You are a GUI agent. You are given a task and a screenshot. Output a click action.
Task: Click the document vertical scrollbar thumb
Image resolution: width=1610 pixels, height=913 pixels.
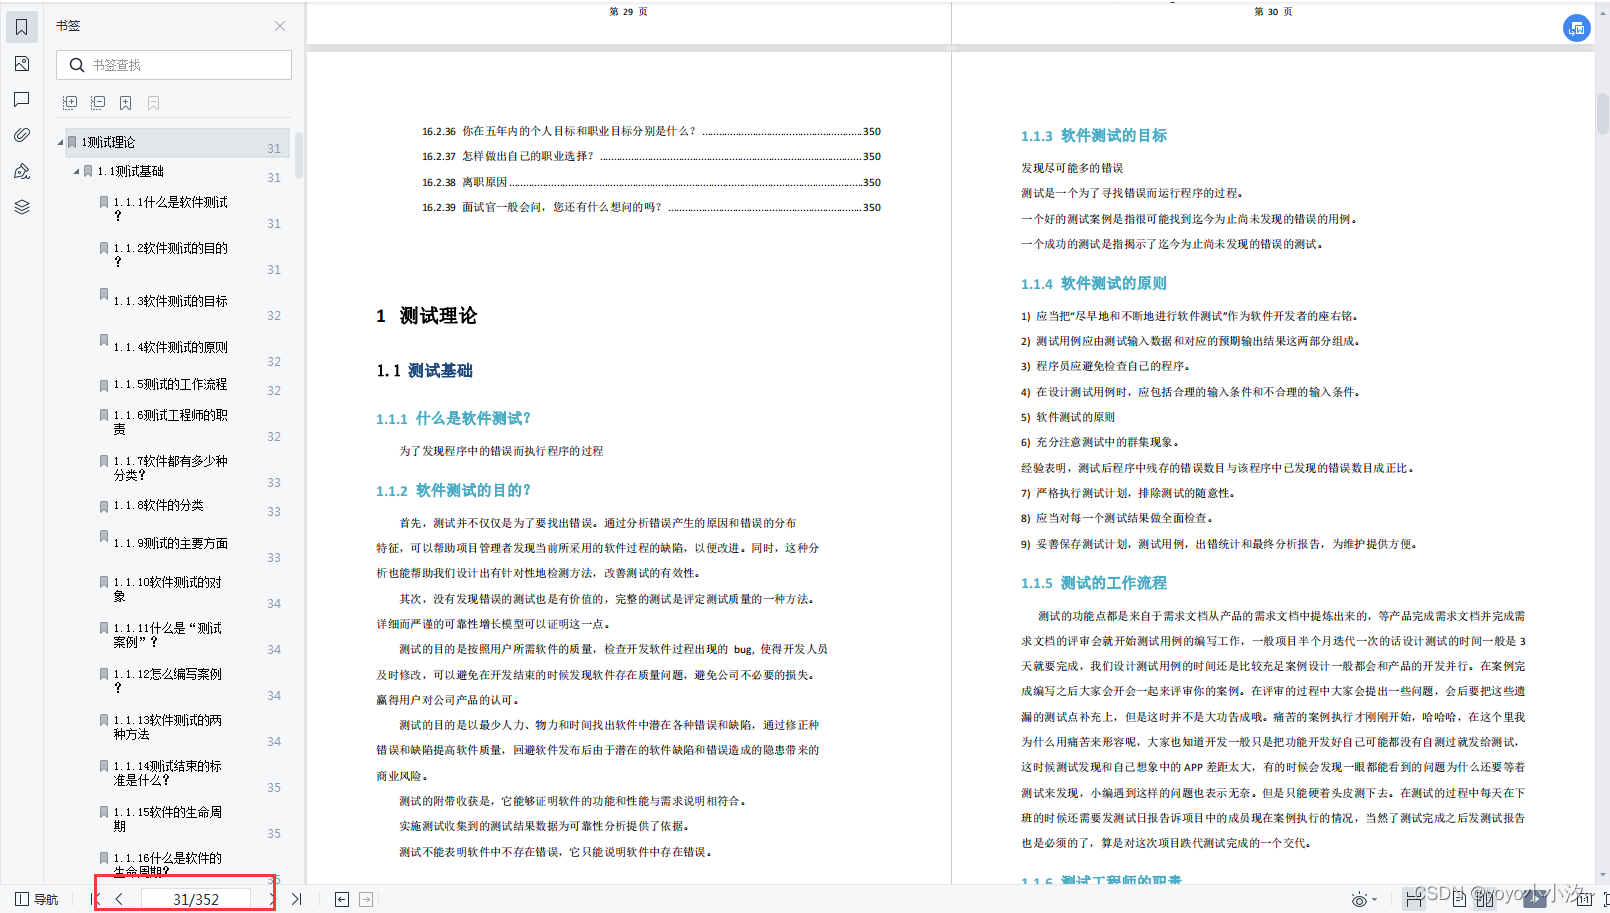pyautogui.click(x=1602, y=113)
